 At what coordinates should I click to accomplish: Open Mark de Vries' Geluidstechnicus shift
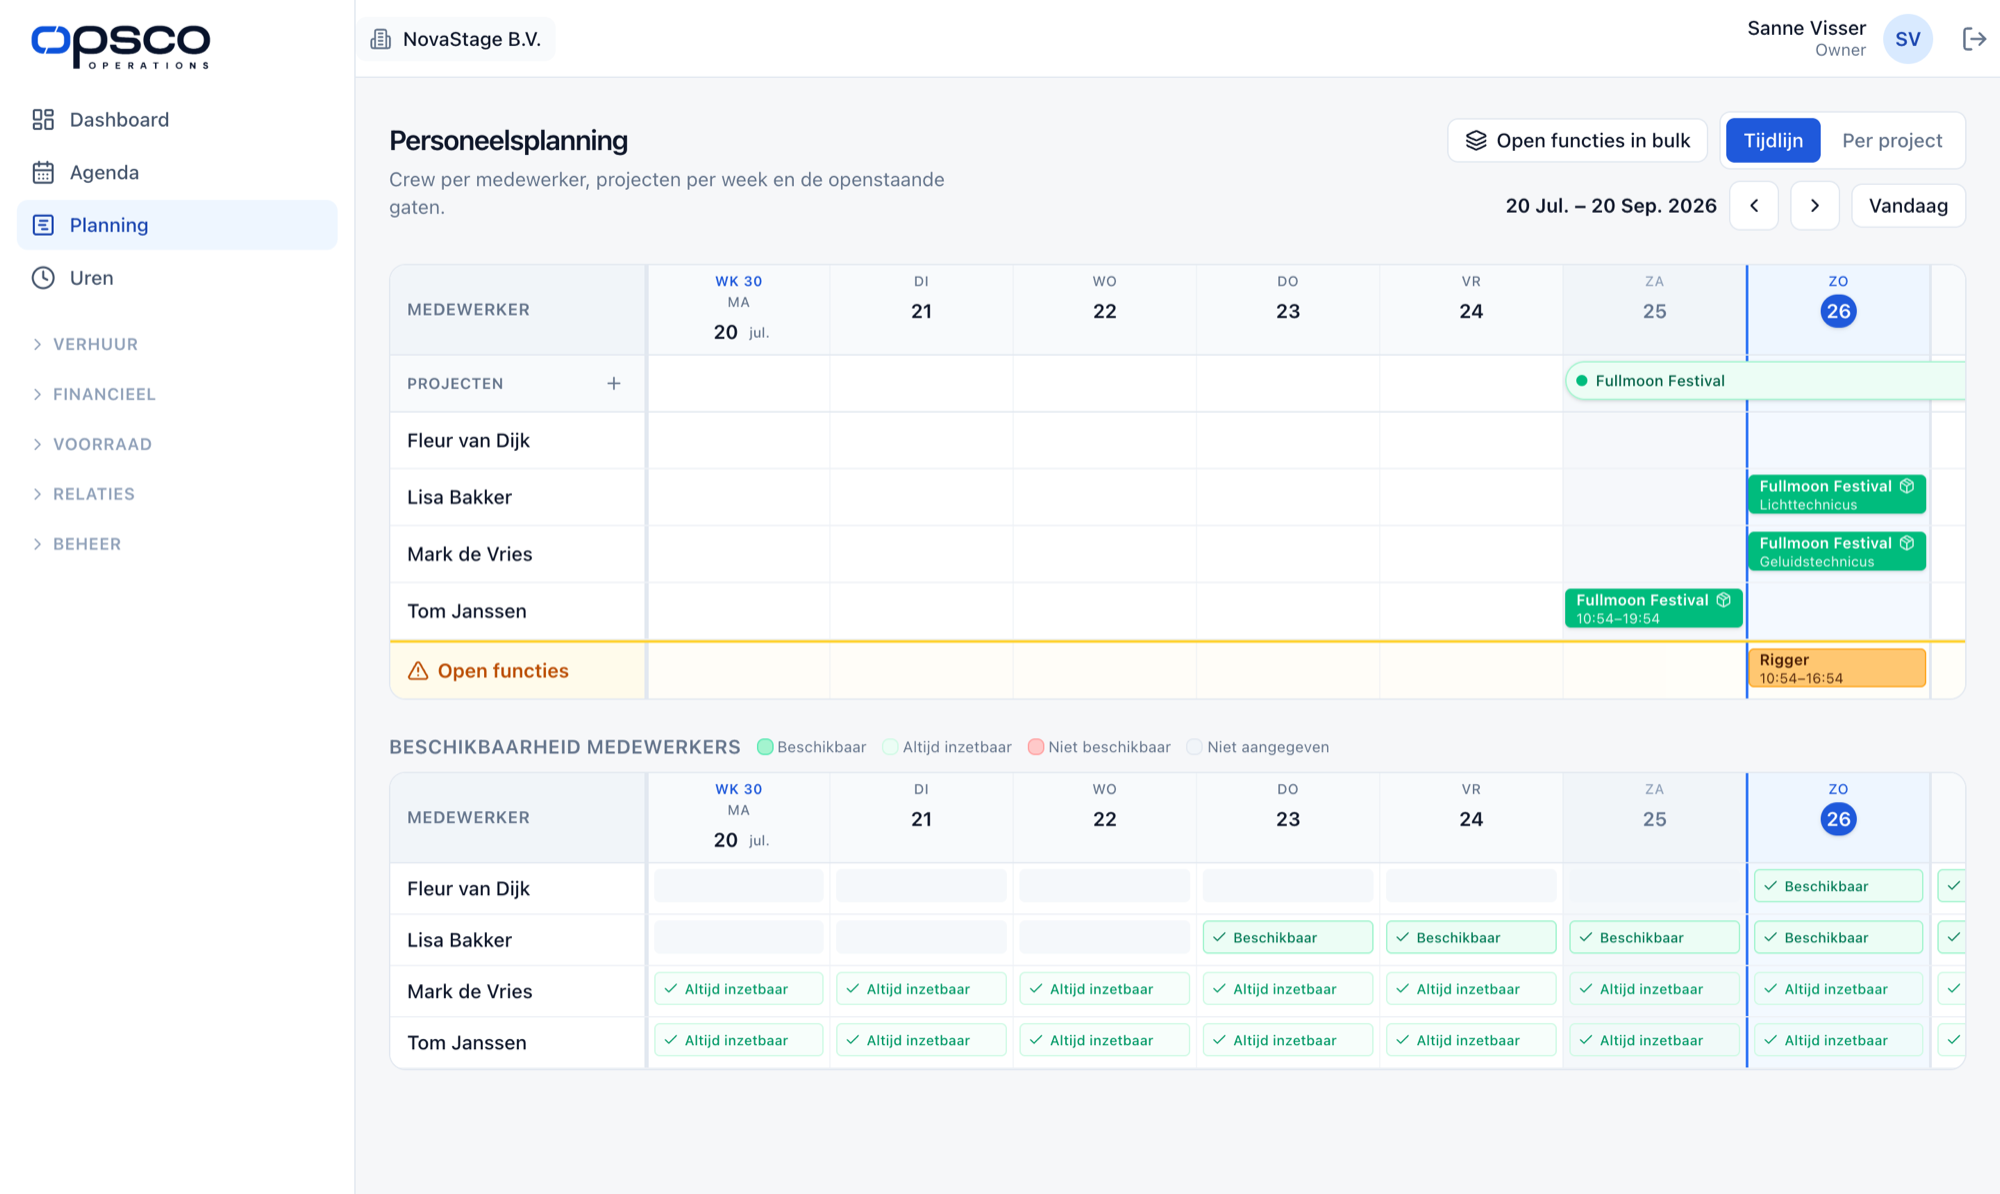tap(1837, 552)
